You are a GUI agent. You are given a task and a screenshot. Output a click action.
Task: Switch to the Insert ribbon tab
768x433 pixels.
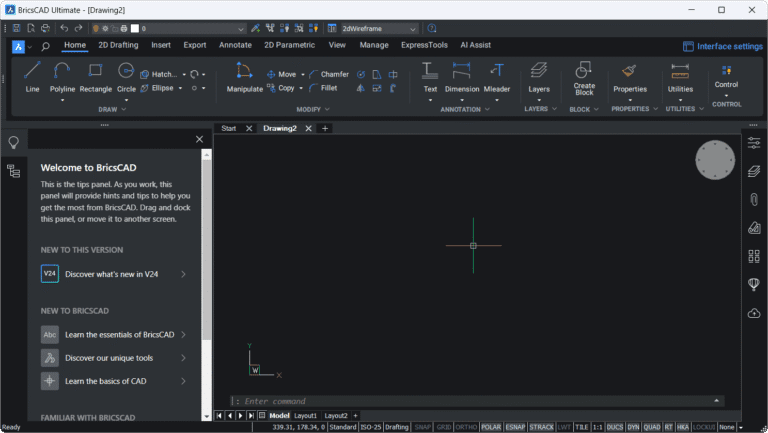click(x=161, y=45)
